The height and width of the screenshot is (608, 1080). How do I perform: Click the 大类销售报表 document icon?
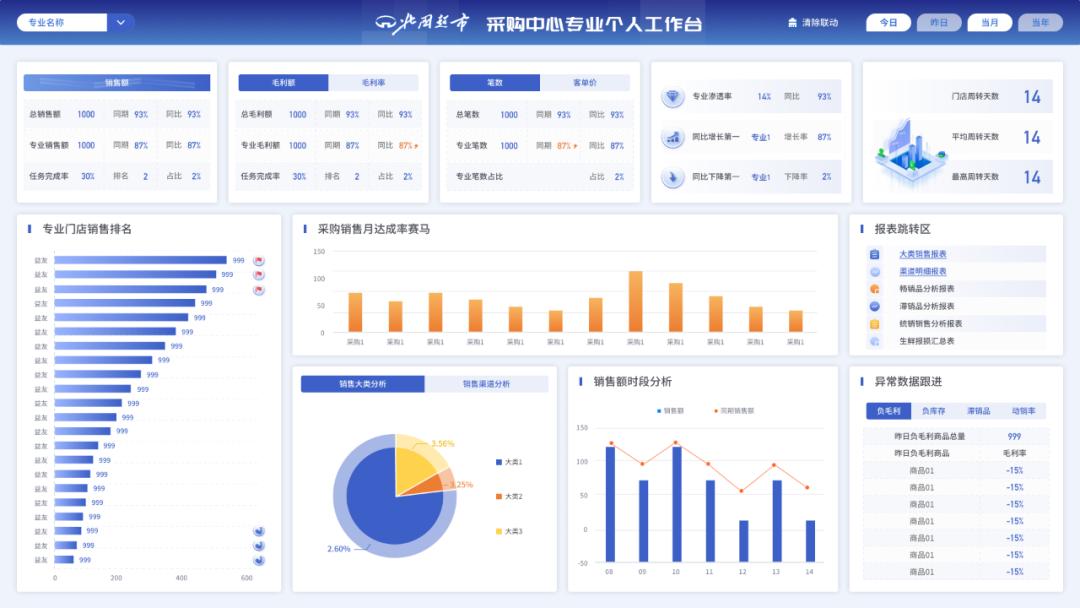(873, 254)
